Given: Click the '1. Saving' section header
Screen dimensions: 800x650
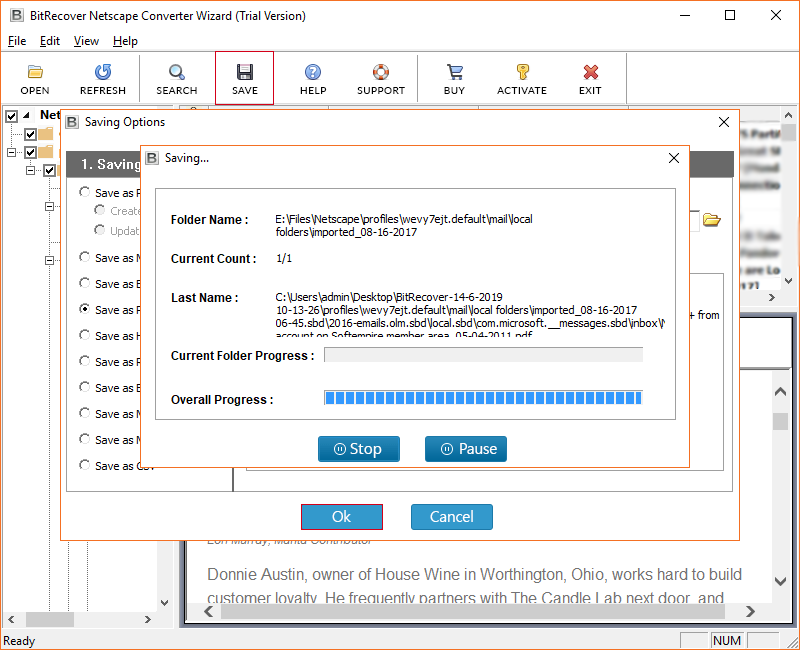Looking at the screenshot, I should (x=110, y=164).
